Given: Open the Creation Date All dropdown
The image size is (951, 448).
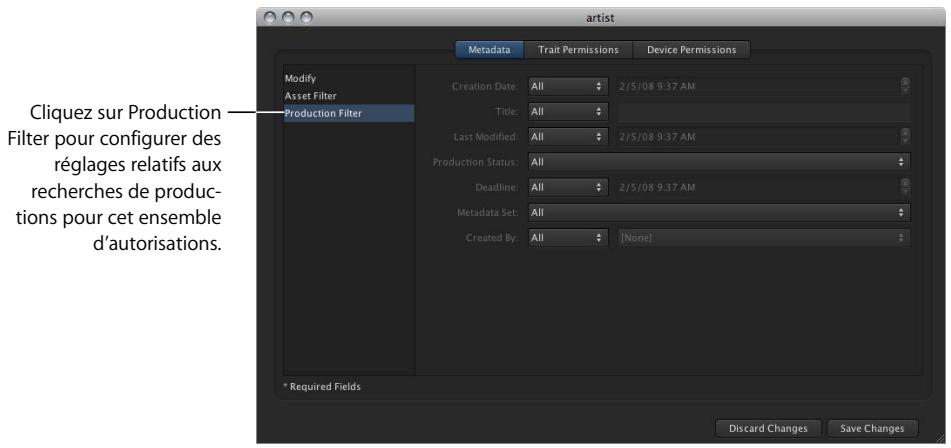Looking at the screenshot, I should click(568, 87).
